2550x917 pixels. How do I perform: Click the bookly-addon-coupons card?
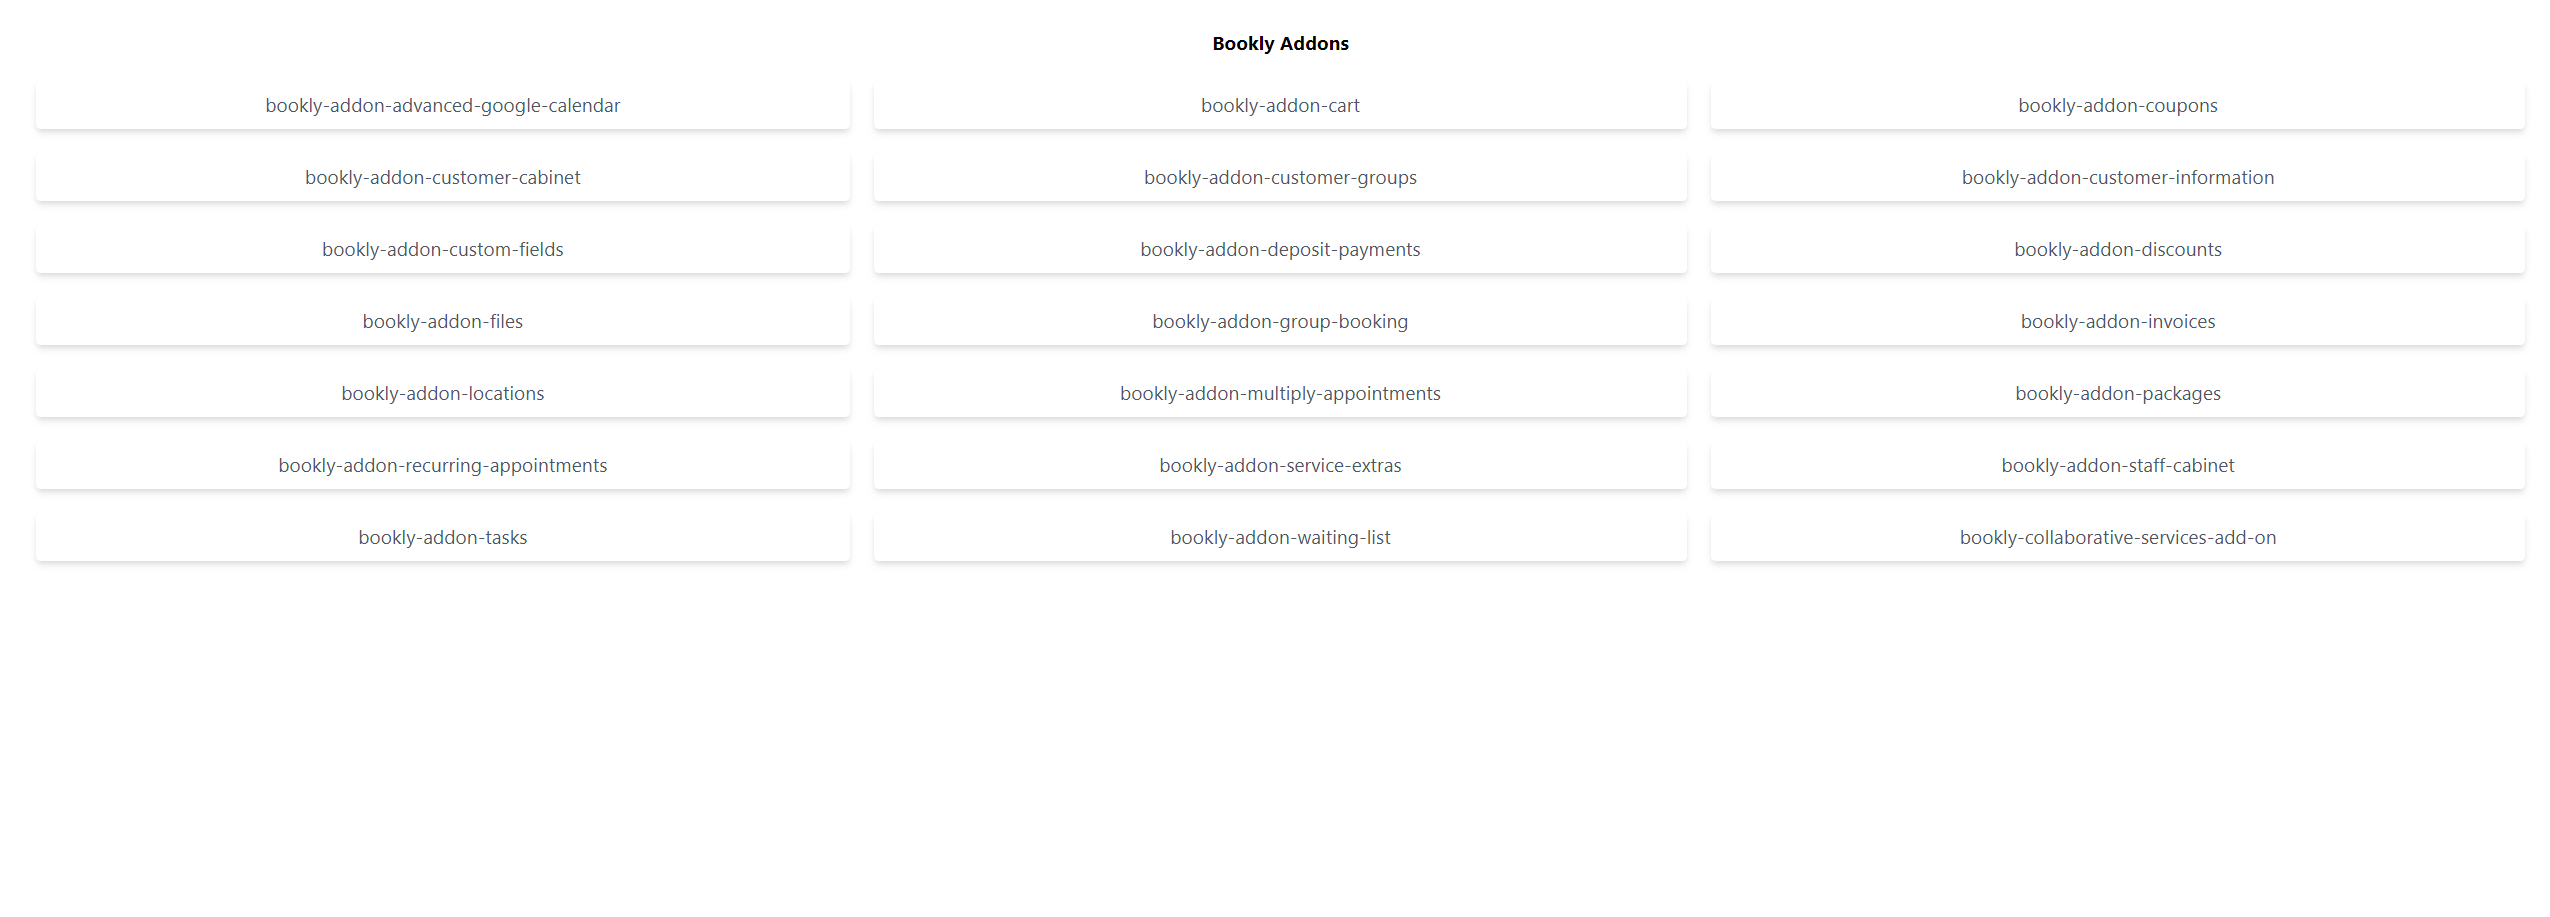pos(2117,106)
